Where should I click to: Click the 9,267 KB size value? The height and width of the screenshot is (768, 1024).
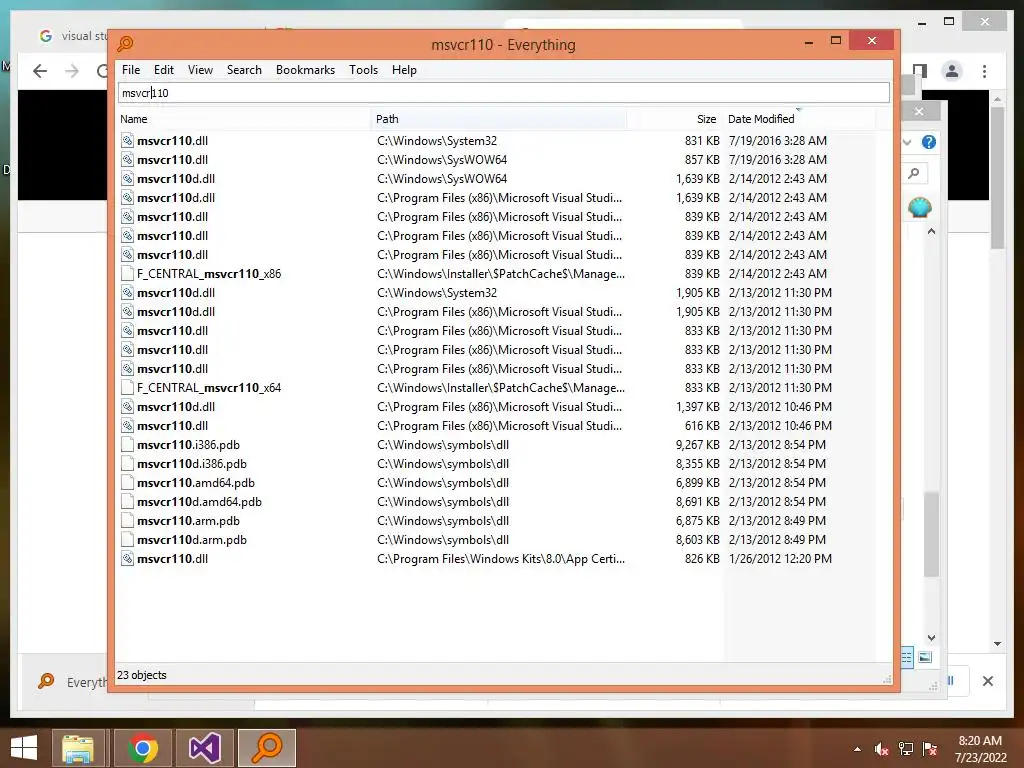point(697,445)
